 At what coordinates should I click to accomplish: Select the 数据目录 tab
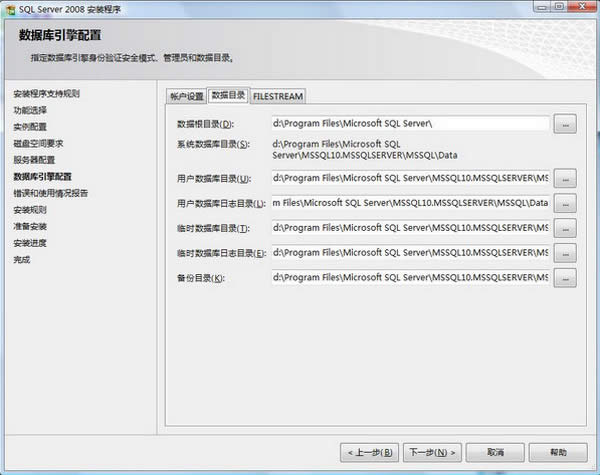[228, 95]
